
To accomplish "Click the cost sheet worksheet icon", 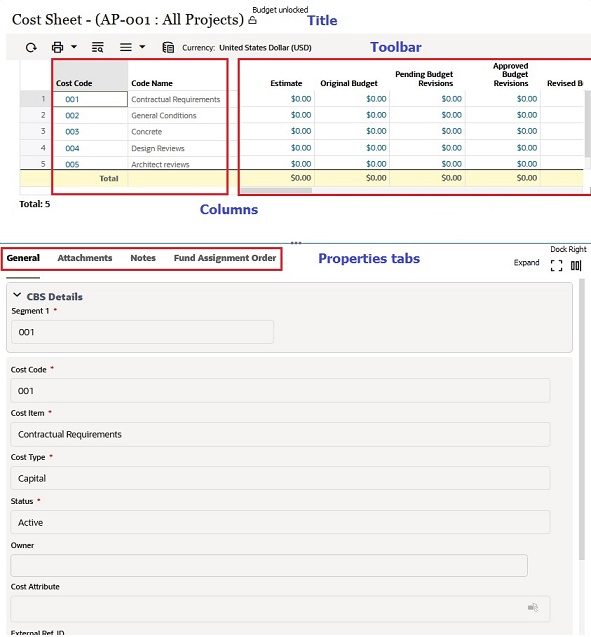I will pyautogui.click(x=168, y=48).
